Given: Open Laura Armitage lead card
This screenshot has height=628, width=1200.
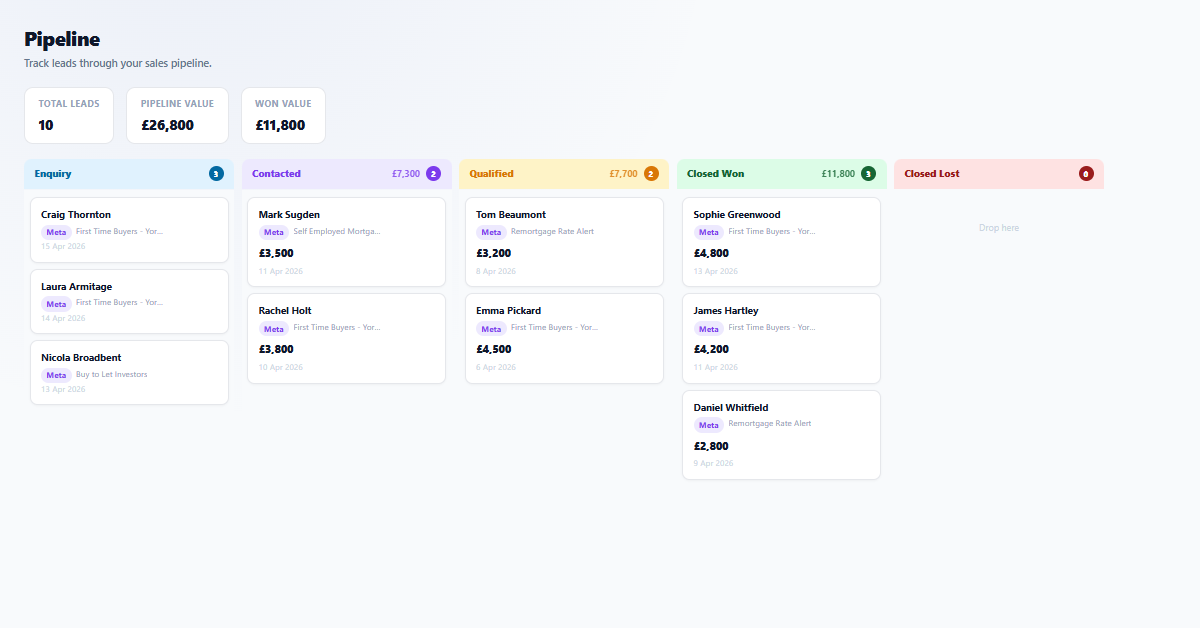Looking at the screenshot, I should (129, 301).
